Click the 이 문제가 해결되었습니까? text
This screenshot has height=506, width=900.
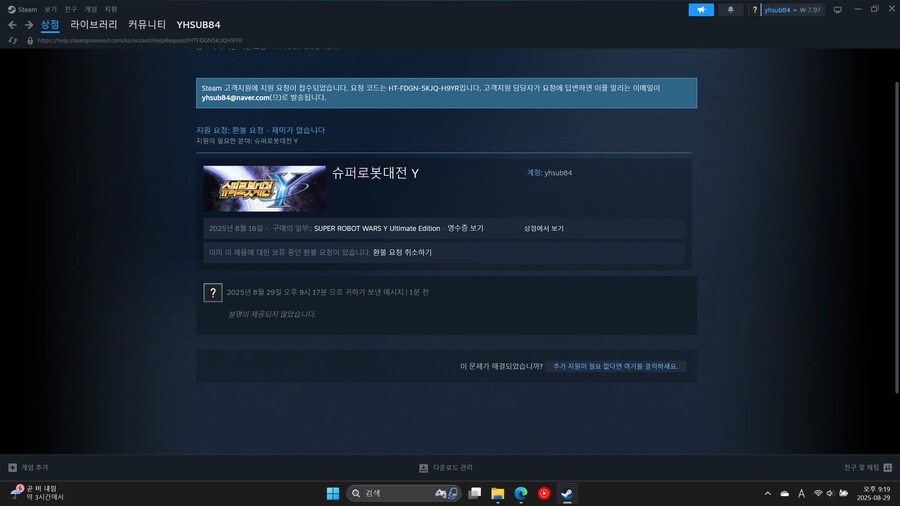pyautogui.click(x=501, y=366)
